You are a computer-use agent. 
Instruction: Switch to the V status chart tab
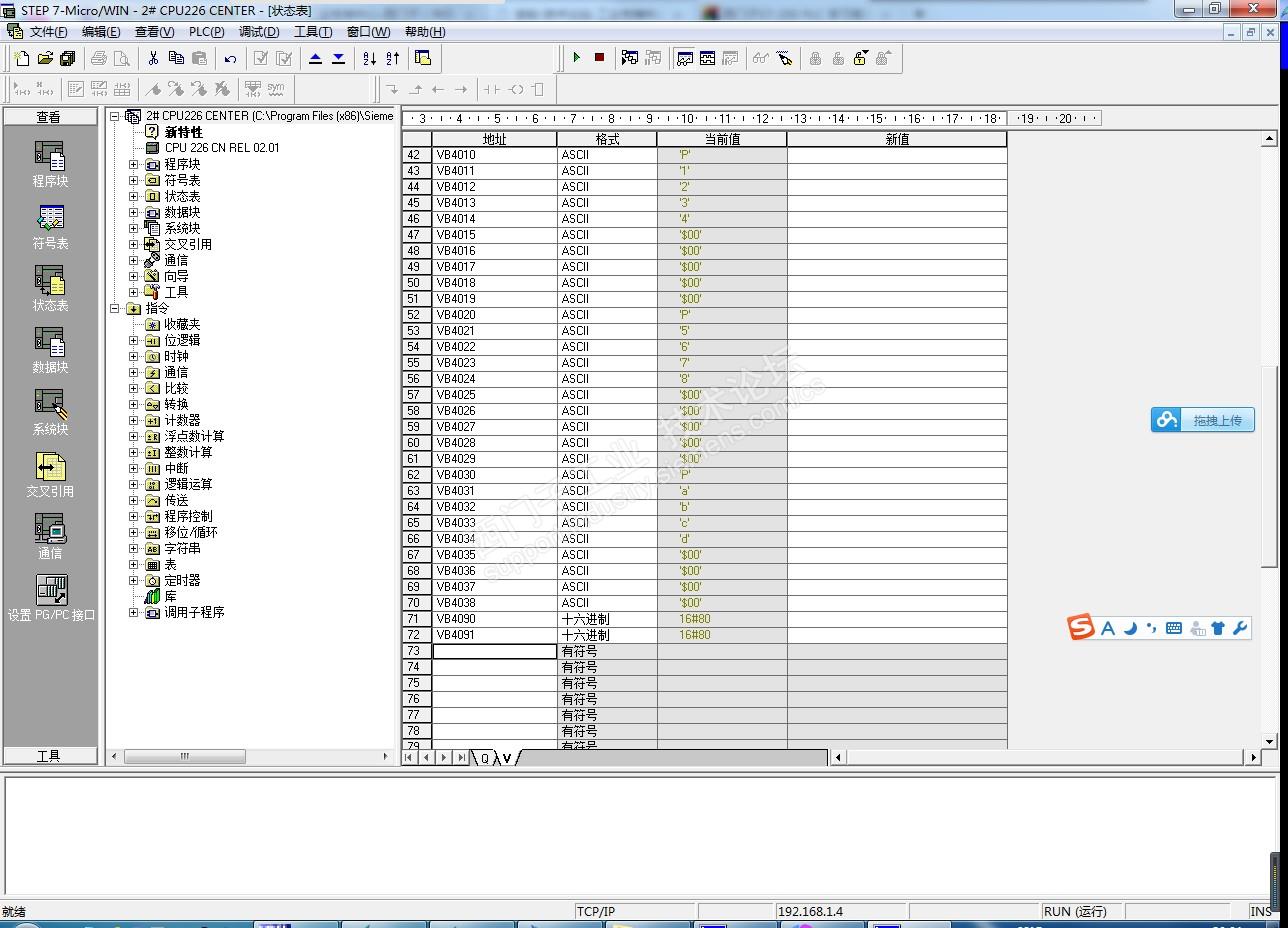pos(507,758)
